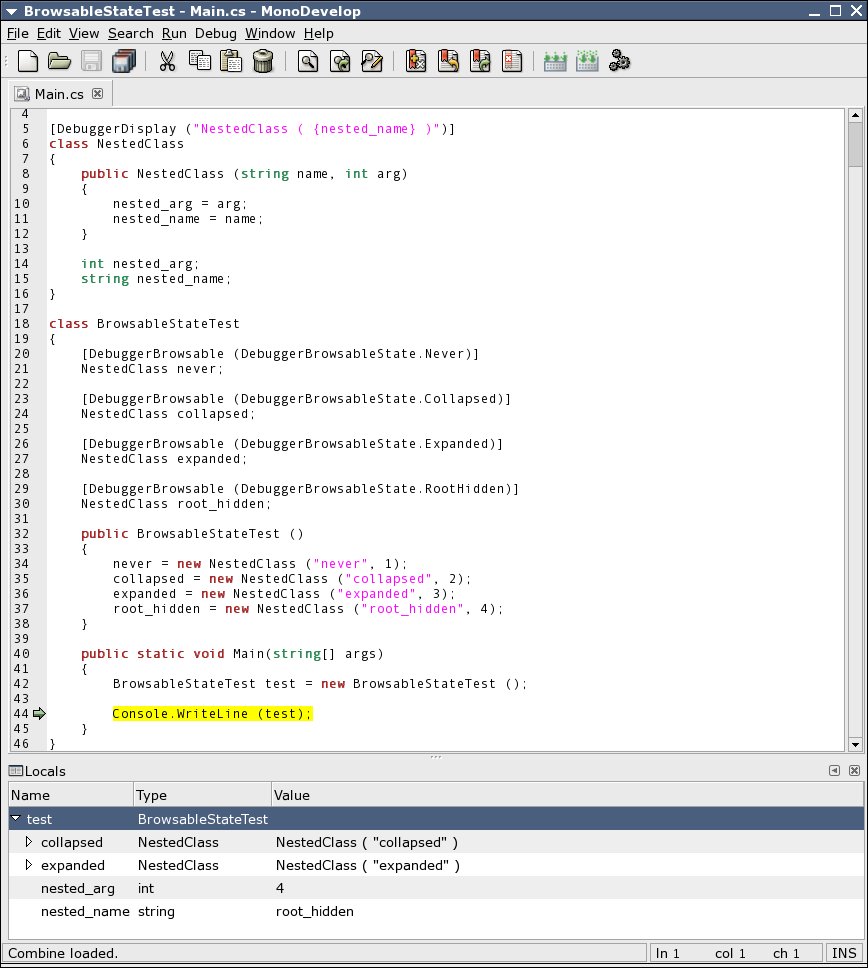The height and width of the screenshot is (968, 868).
Task: Expand the expanded variable row
Action: (28, 864)
